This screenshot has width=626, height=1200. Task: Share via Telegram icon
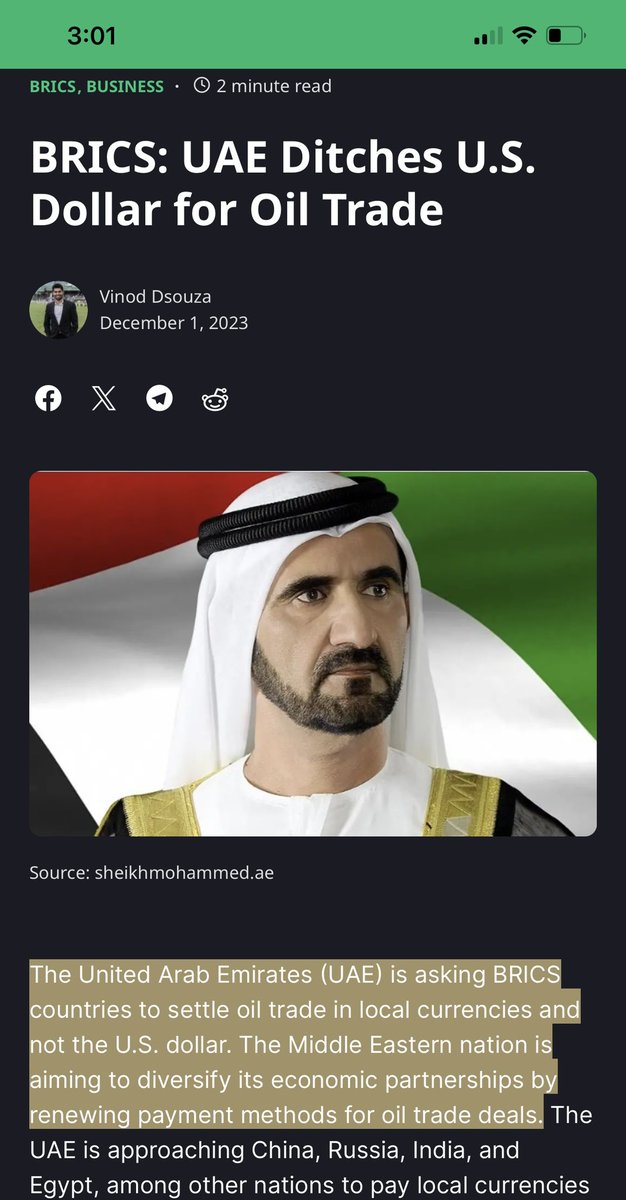[159, 398]
